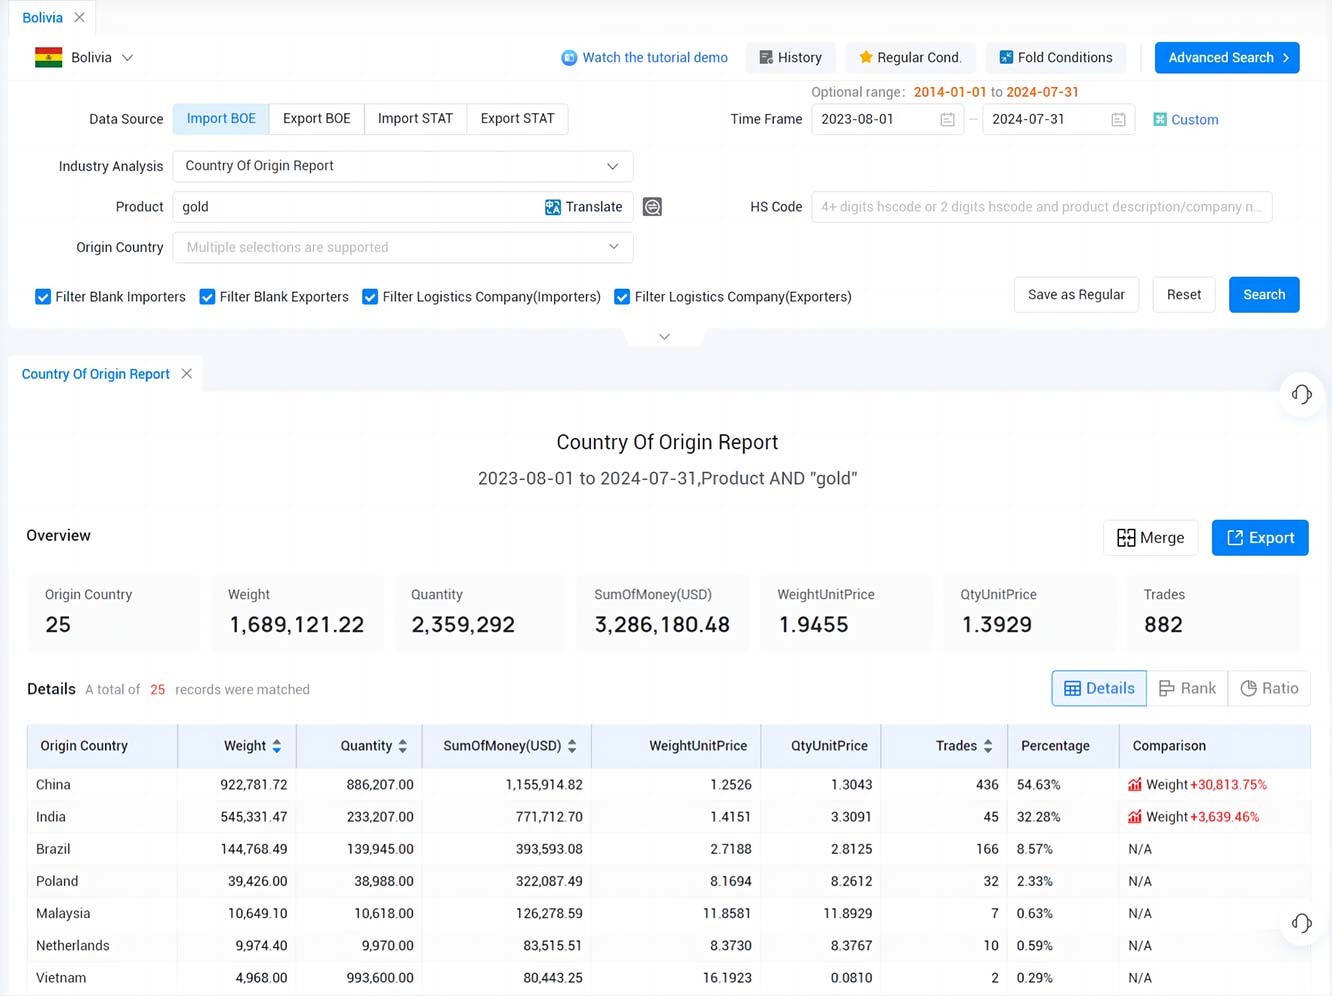
Task: Export the report
Action: 1260,538
